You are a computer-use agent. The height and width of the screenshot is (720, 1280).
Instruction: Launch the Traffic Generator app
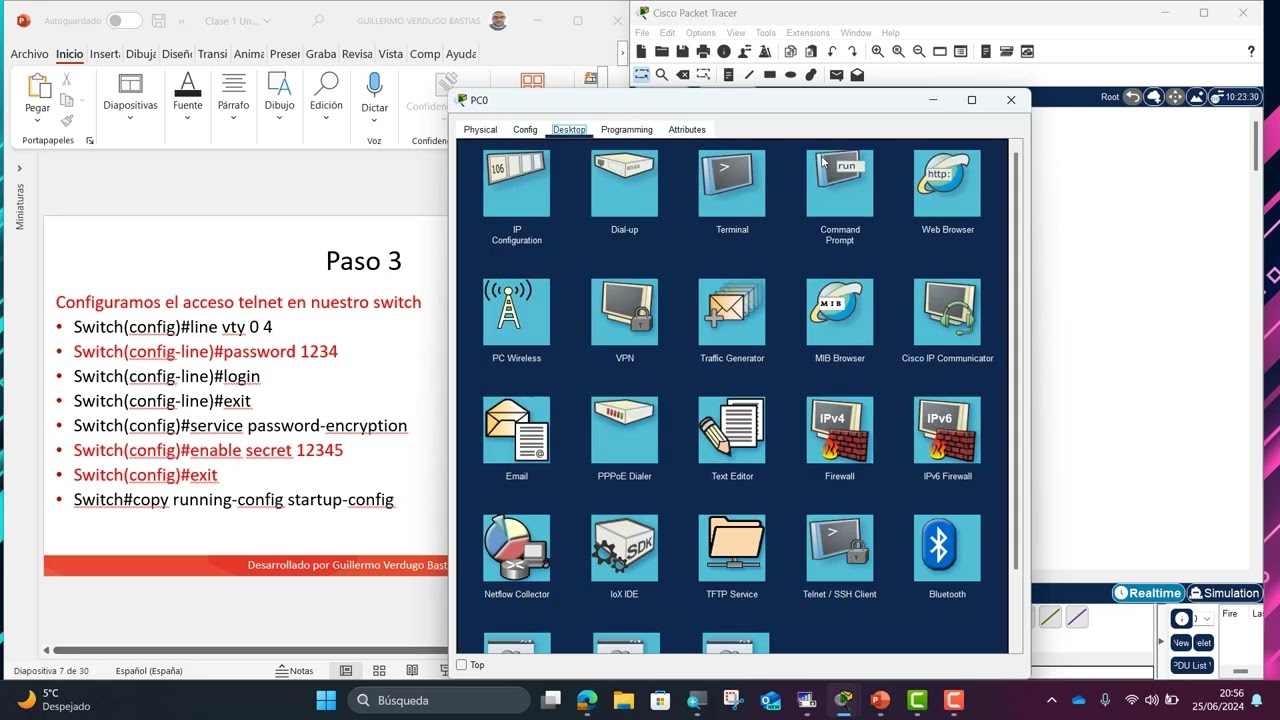coord(732,312)
